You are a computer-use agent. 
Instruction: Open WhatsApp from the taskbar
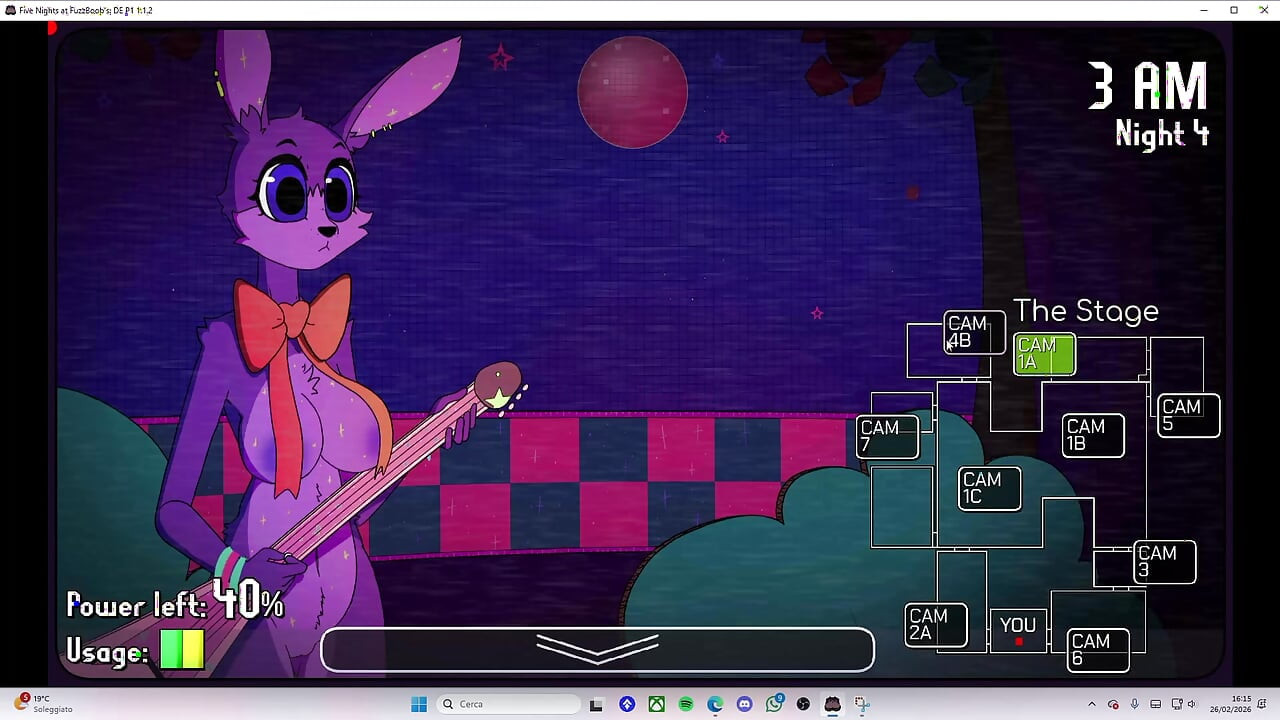point(774,704)
